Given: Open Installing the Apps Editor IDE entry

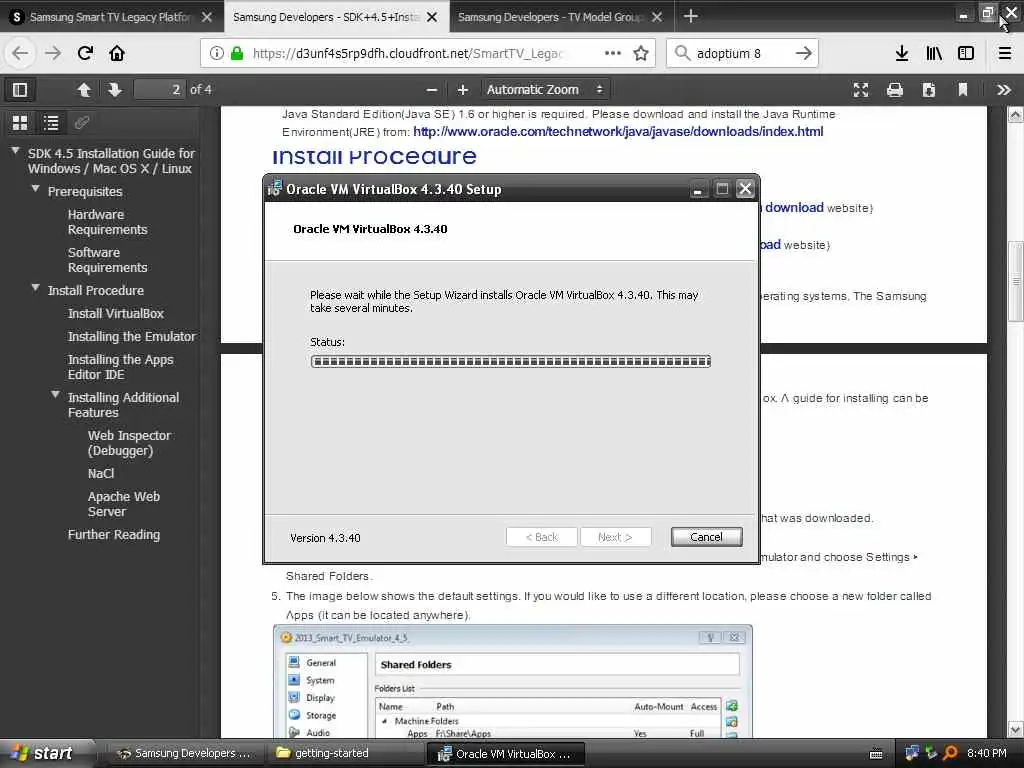Looking at the screenshot, I should pos(120,367).
